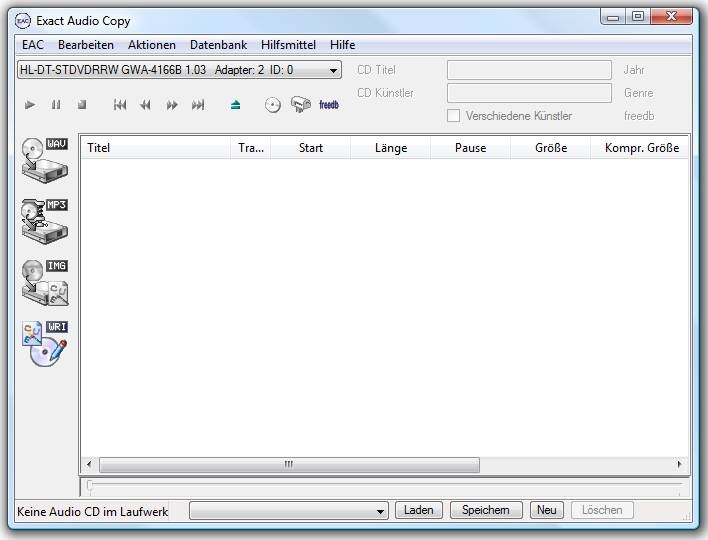The image size is (708, 540).
Task: Open the profile dropdown beside Laden
Action: (x=289, y=511)
